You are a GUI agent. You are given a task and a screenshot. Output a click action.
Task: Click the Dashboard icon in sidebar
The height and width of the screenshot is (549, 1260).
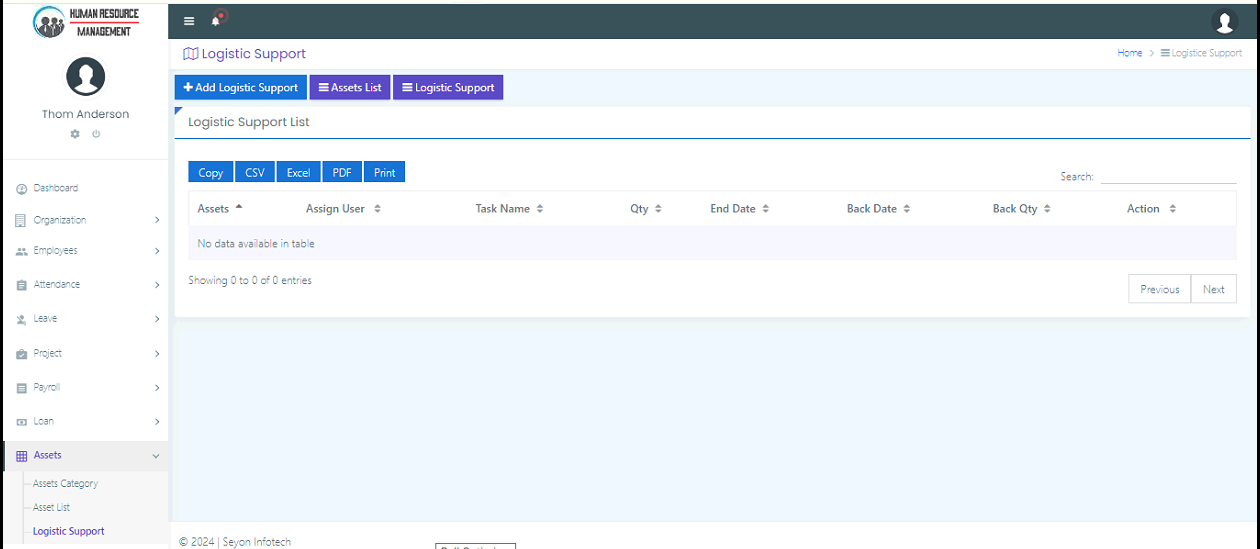pos(21,189)
